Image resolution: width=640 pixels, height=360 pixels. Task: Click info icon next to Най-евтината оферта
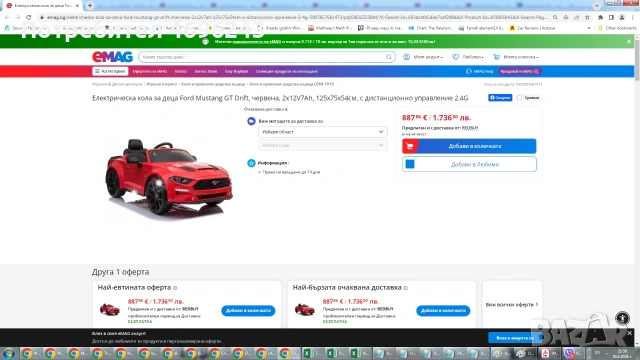(175, 288)
